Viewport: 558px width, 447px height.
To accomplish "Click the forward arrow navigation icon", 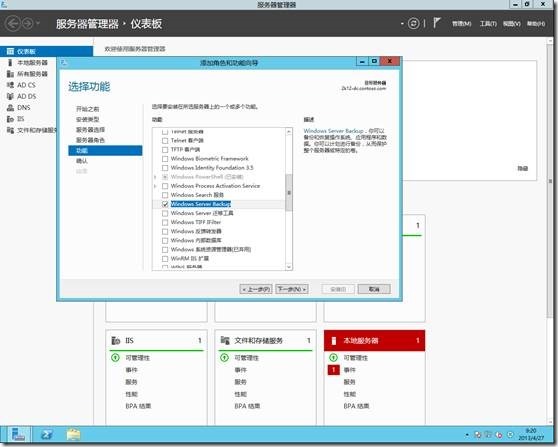I will pos(28,24).
